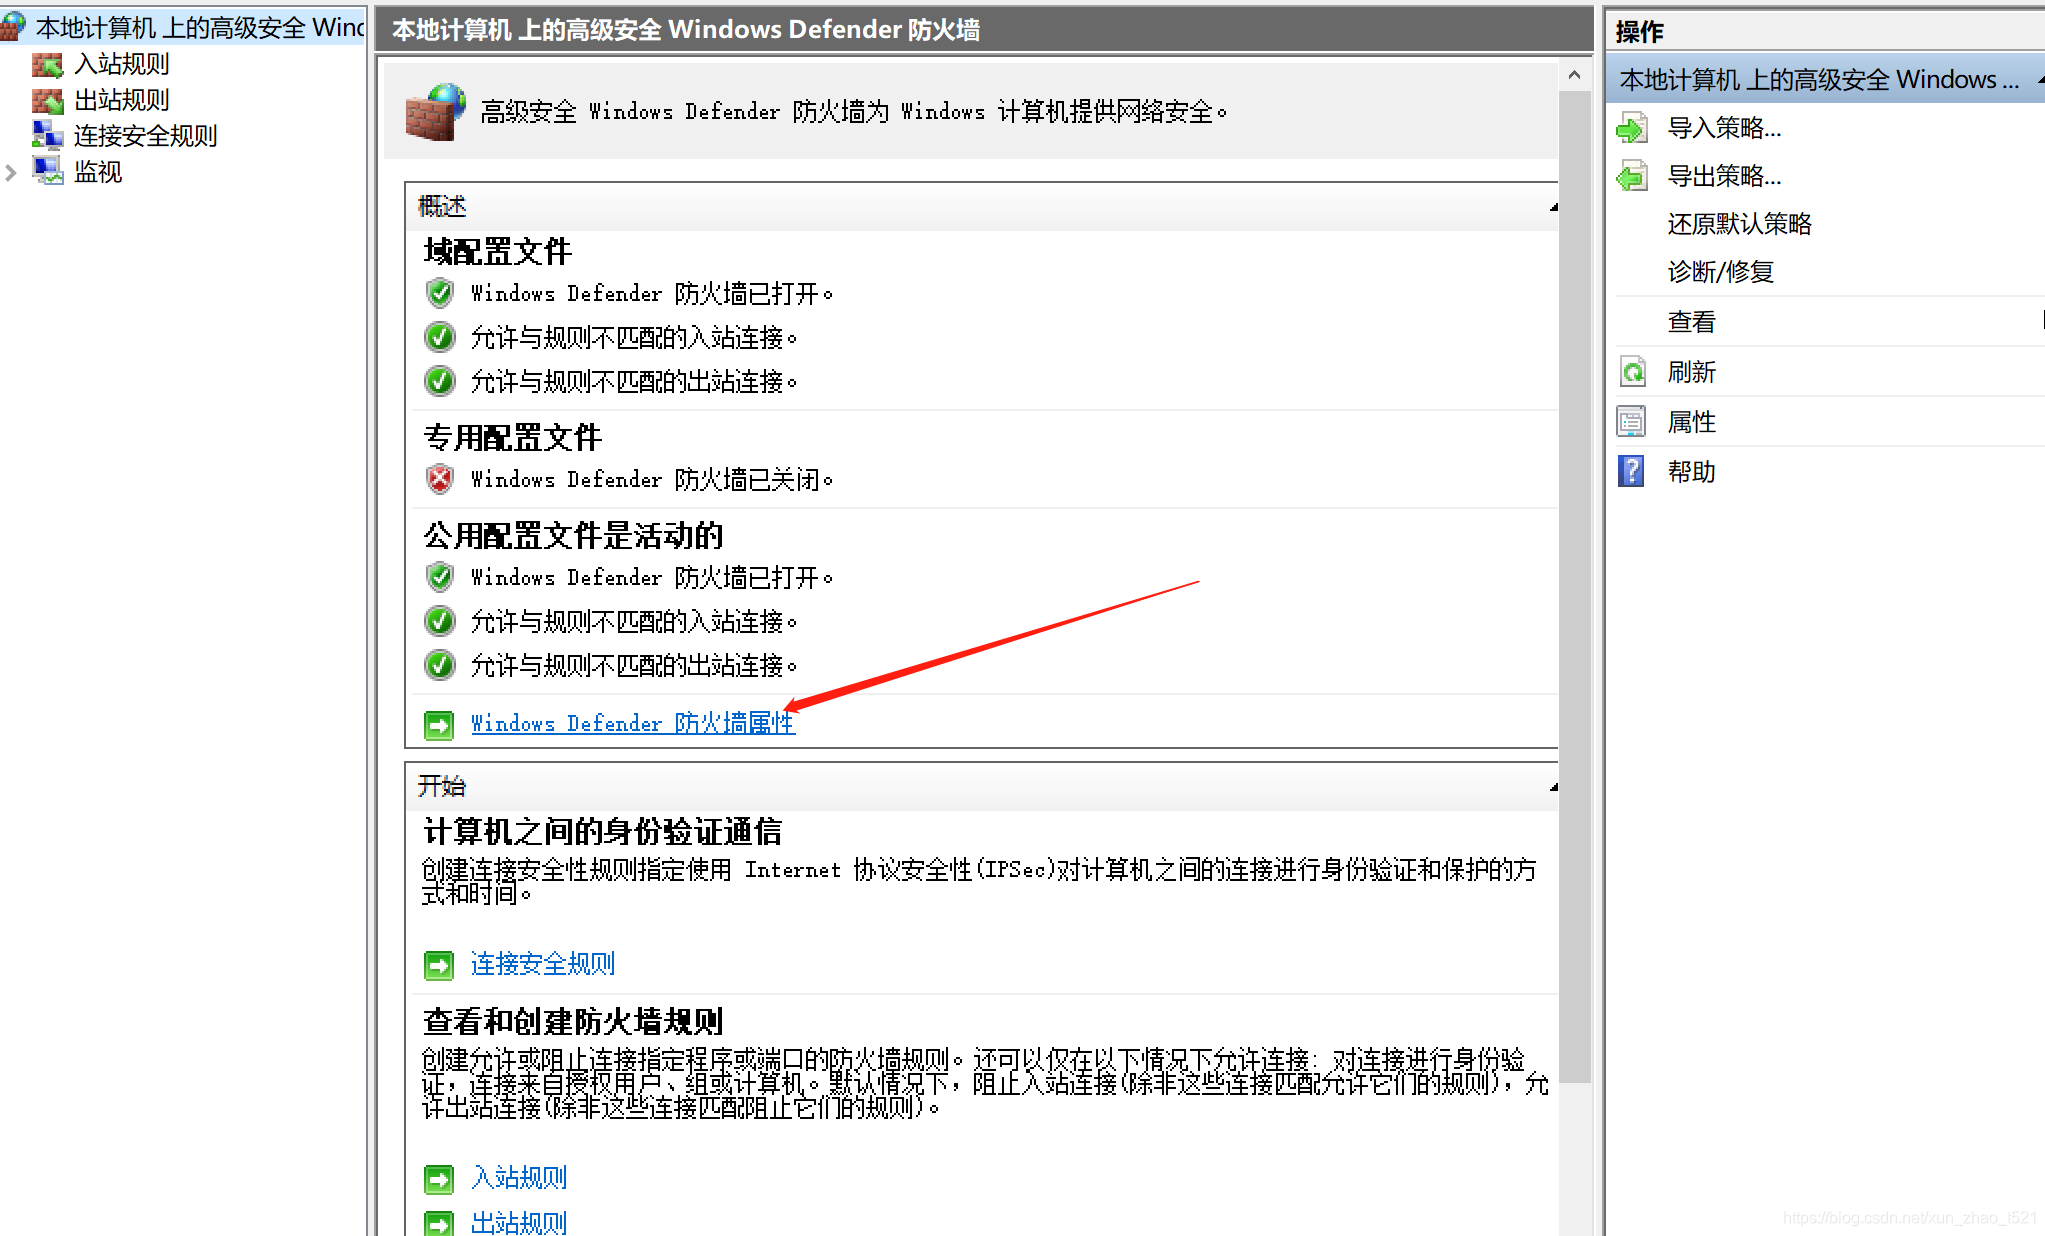
Task: Open the 出站规则 link at the bottom
Action: click(x=519, y=1222)
